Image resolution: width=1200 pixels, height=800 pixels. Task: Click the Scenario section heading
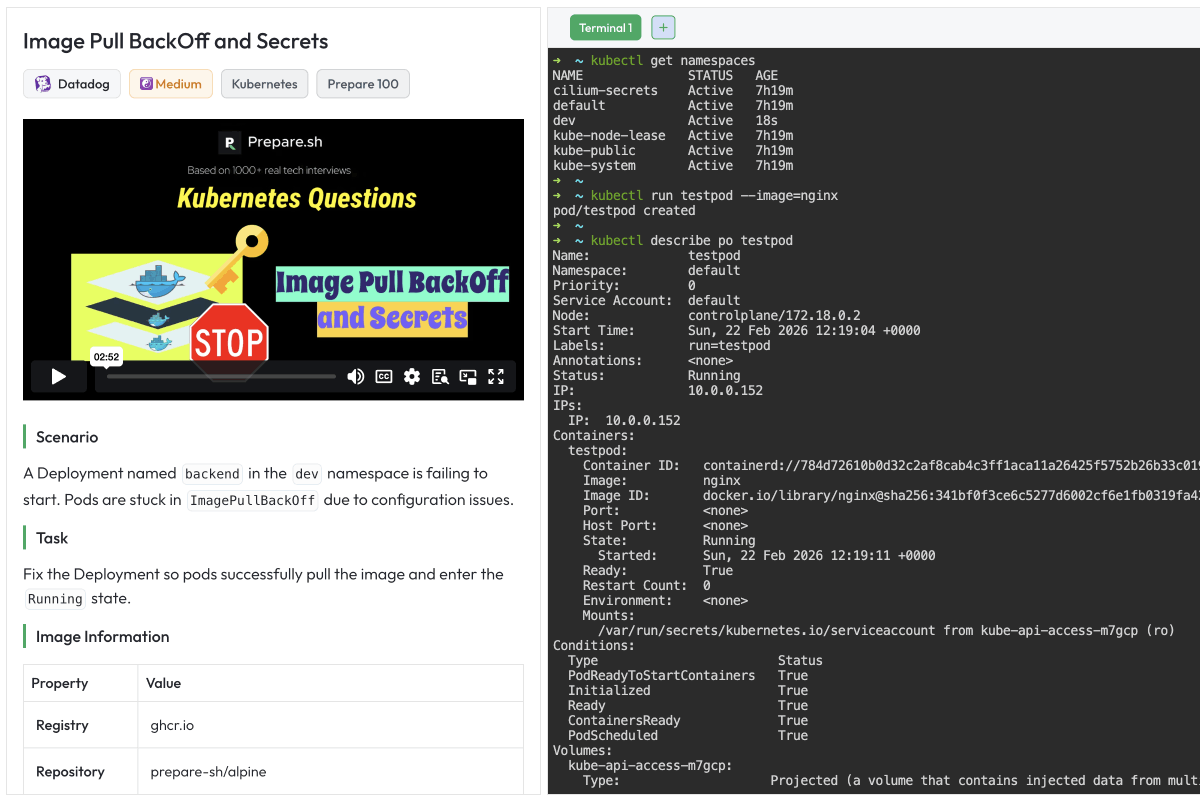click(x=67, y=437)
